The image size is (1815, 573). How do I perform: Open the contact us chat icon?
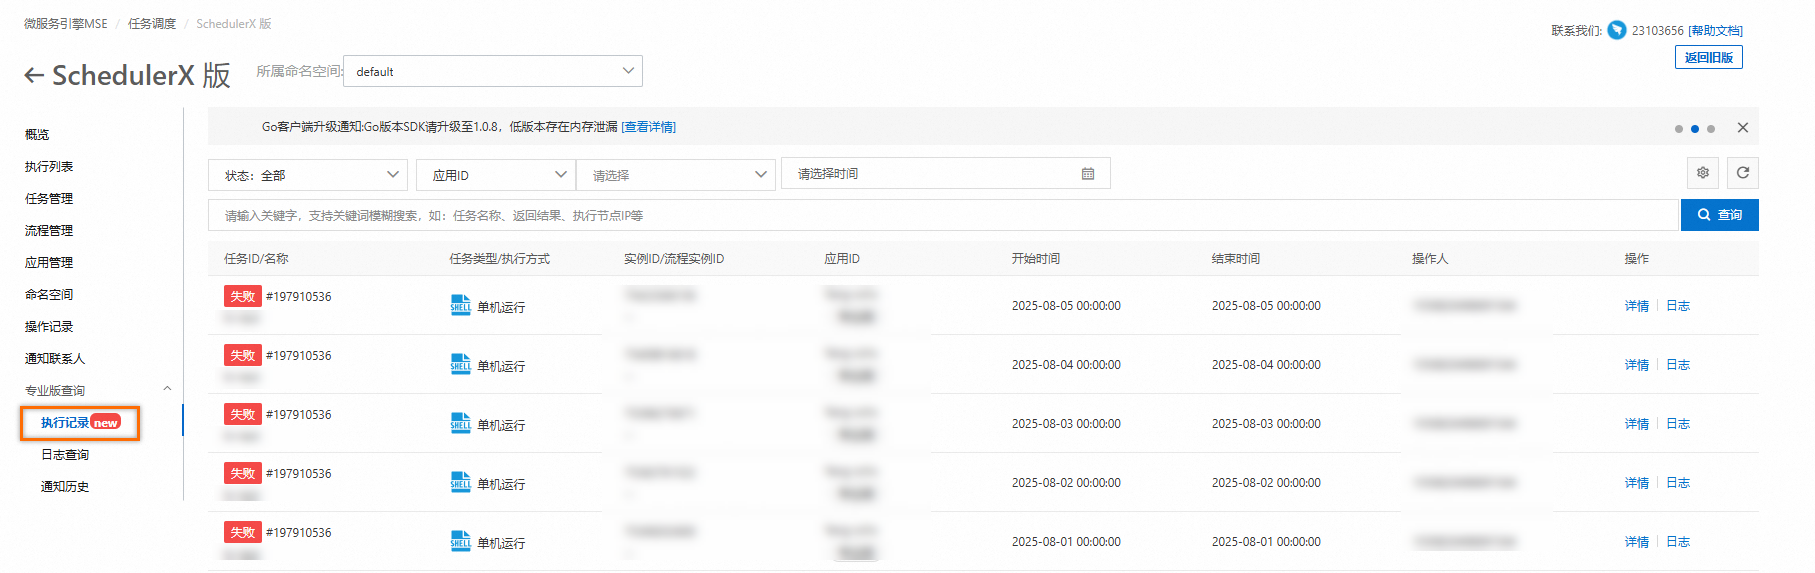click(x=1617, y=30)
